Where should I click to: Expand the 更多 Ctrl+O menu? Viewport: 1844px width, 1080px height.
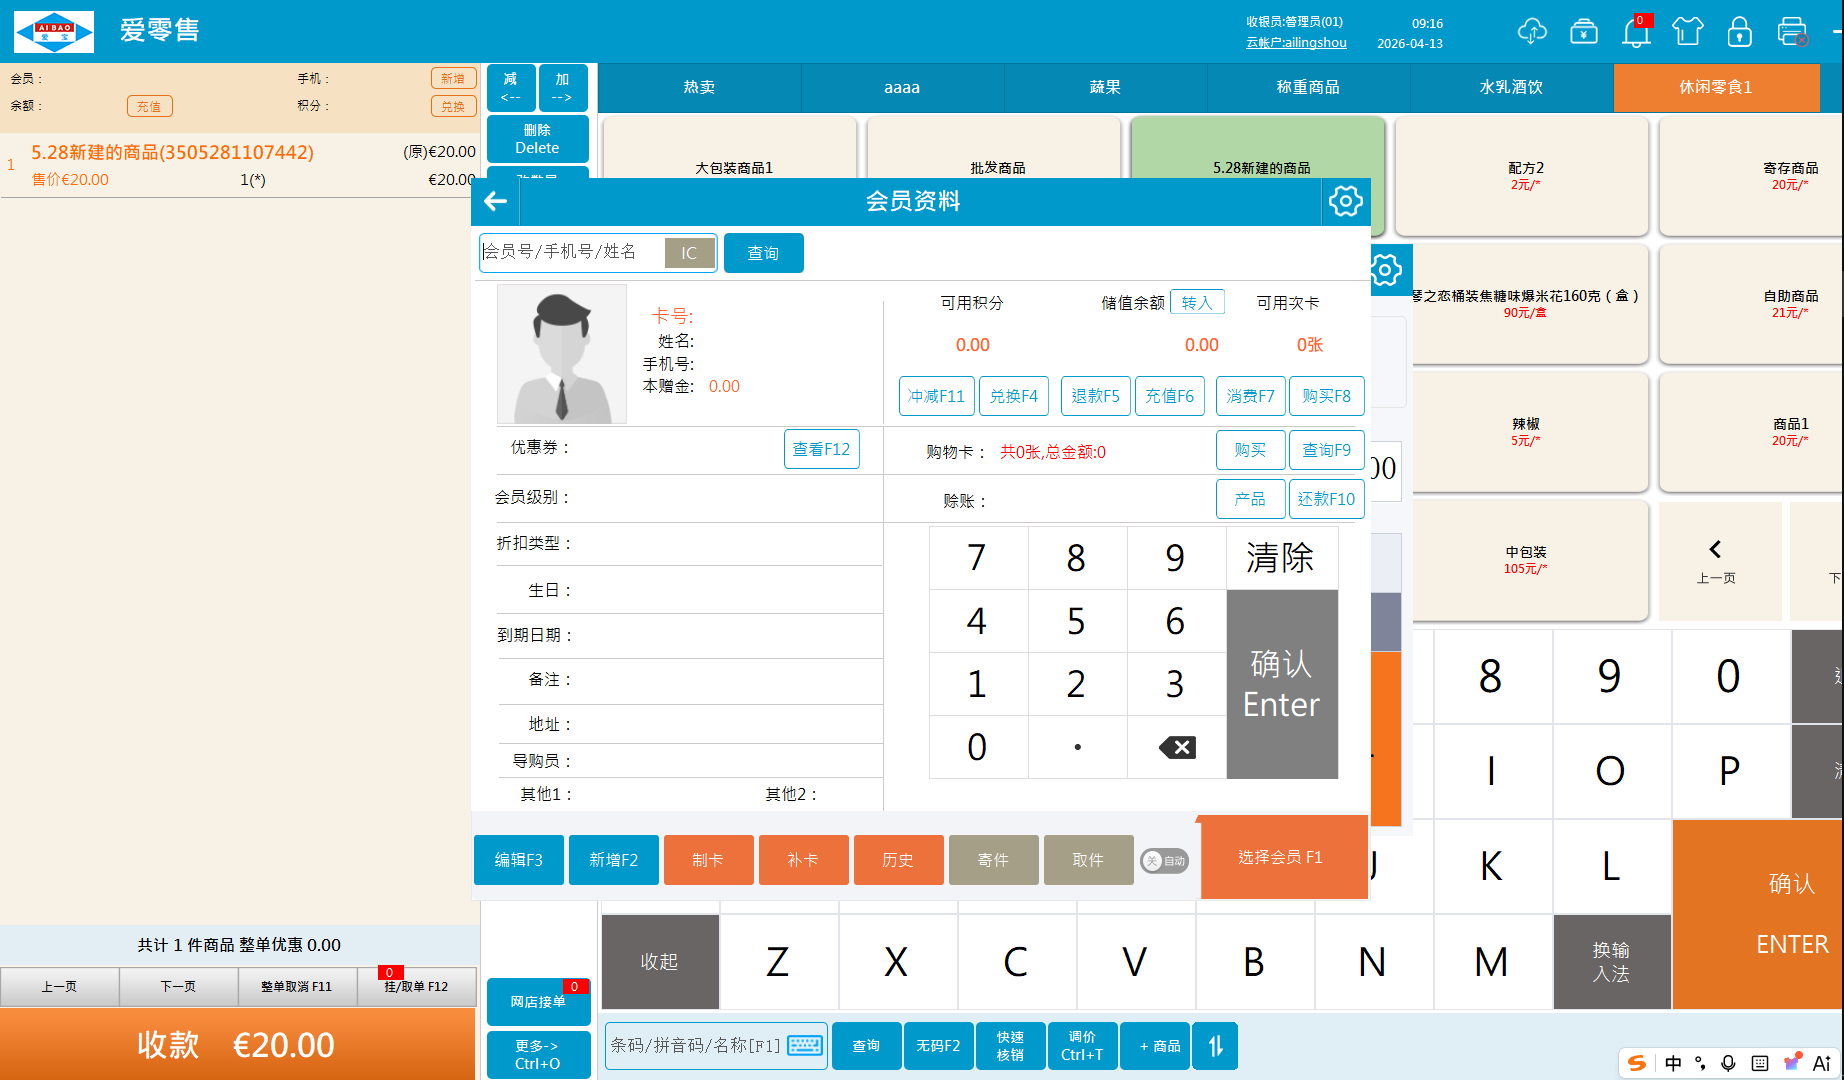(538, 1054)
